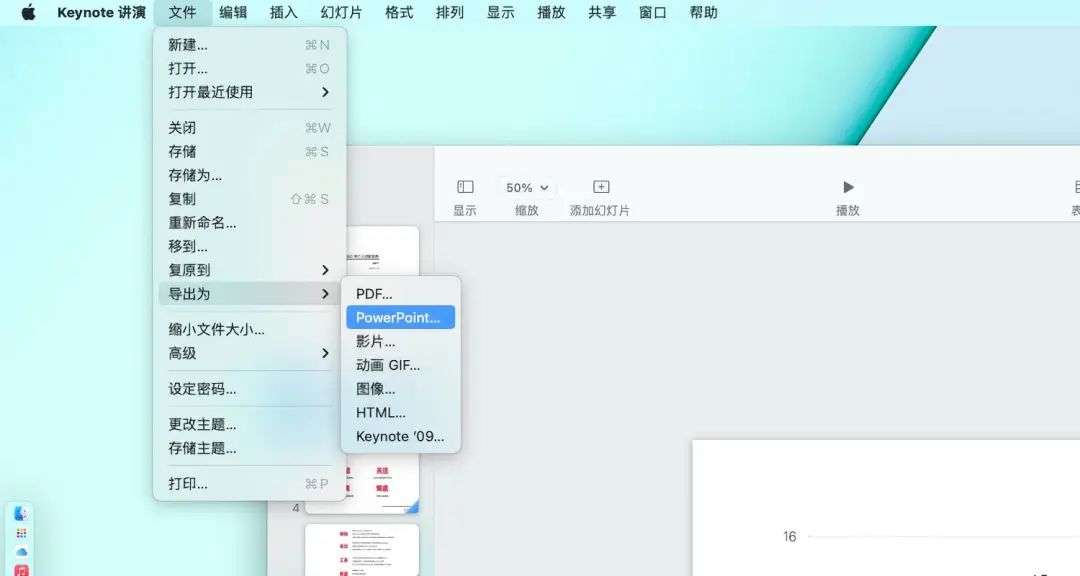
Task: Expand 高级 submenu
Action: tap(249, 353)
